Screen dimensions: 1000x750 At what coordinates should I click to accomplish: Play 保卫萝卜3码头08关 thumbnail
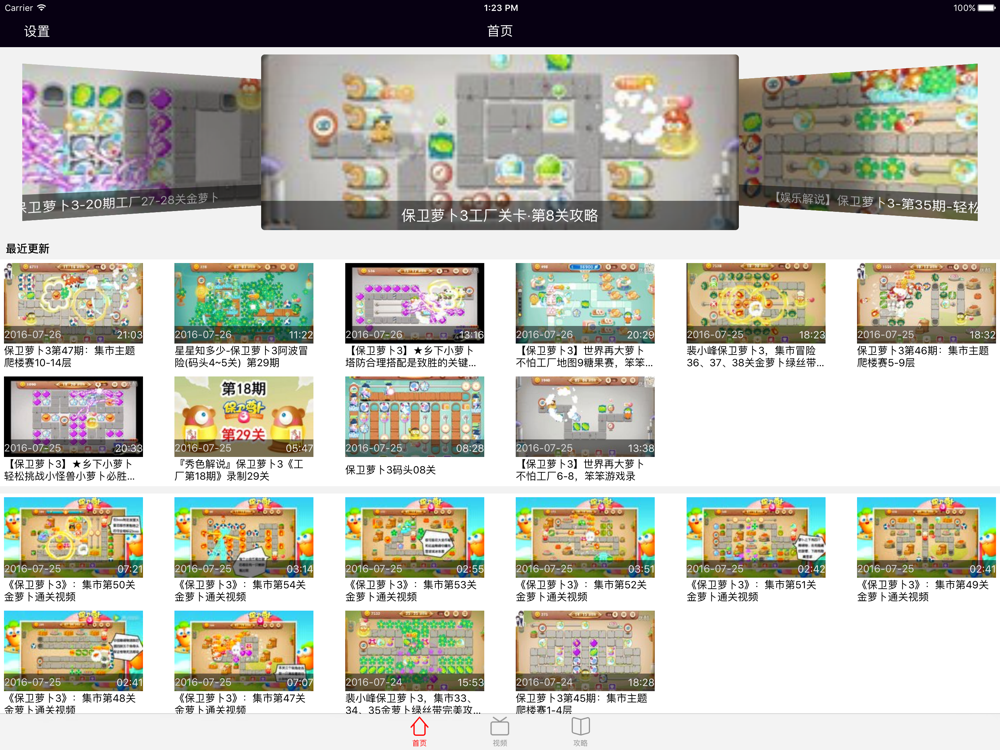pos(415,416)
